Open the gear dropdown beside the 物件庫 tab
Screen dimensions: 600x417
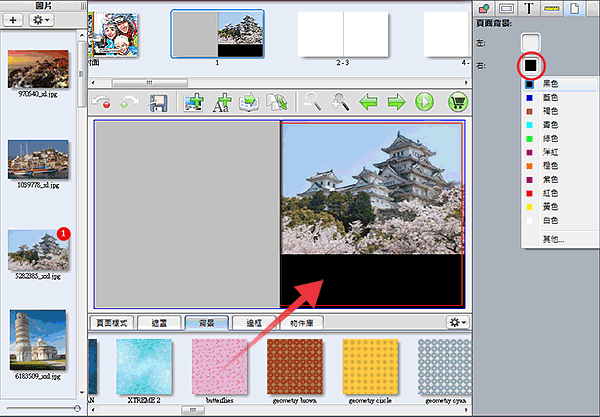(x=458, y=323)
